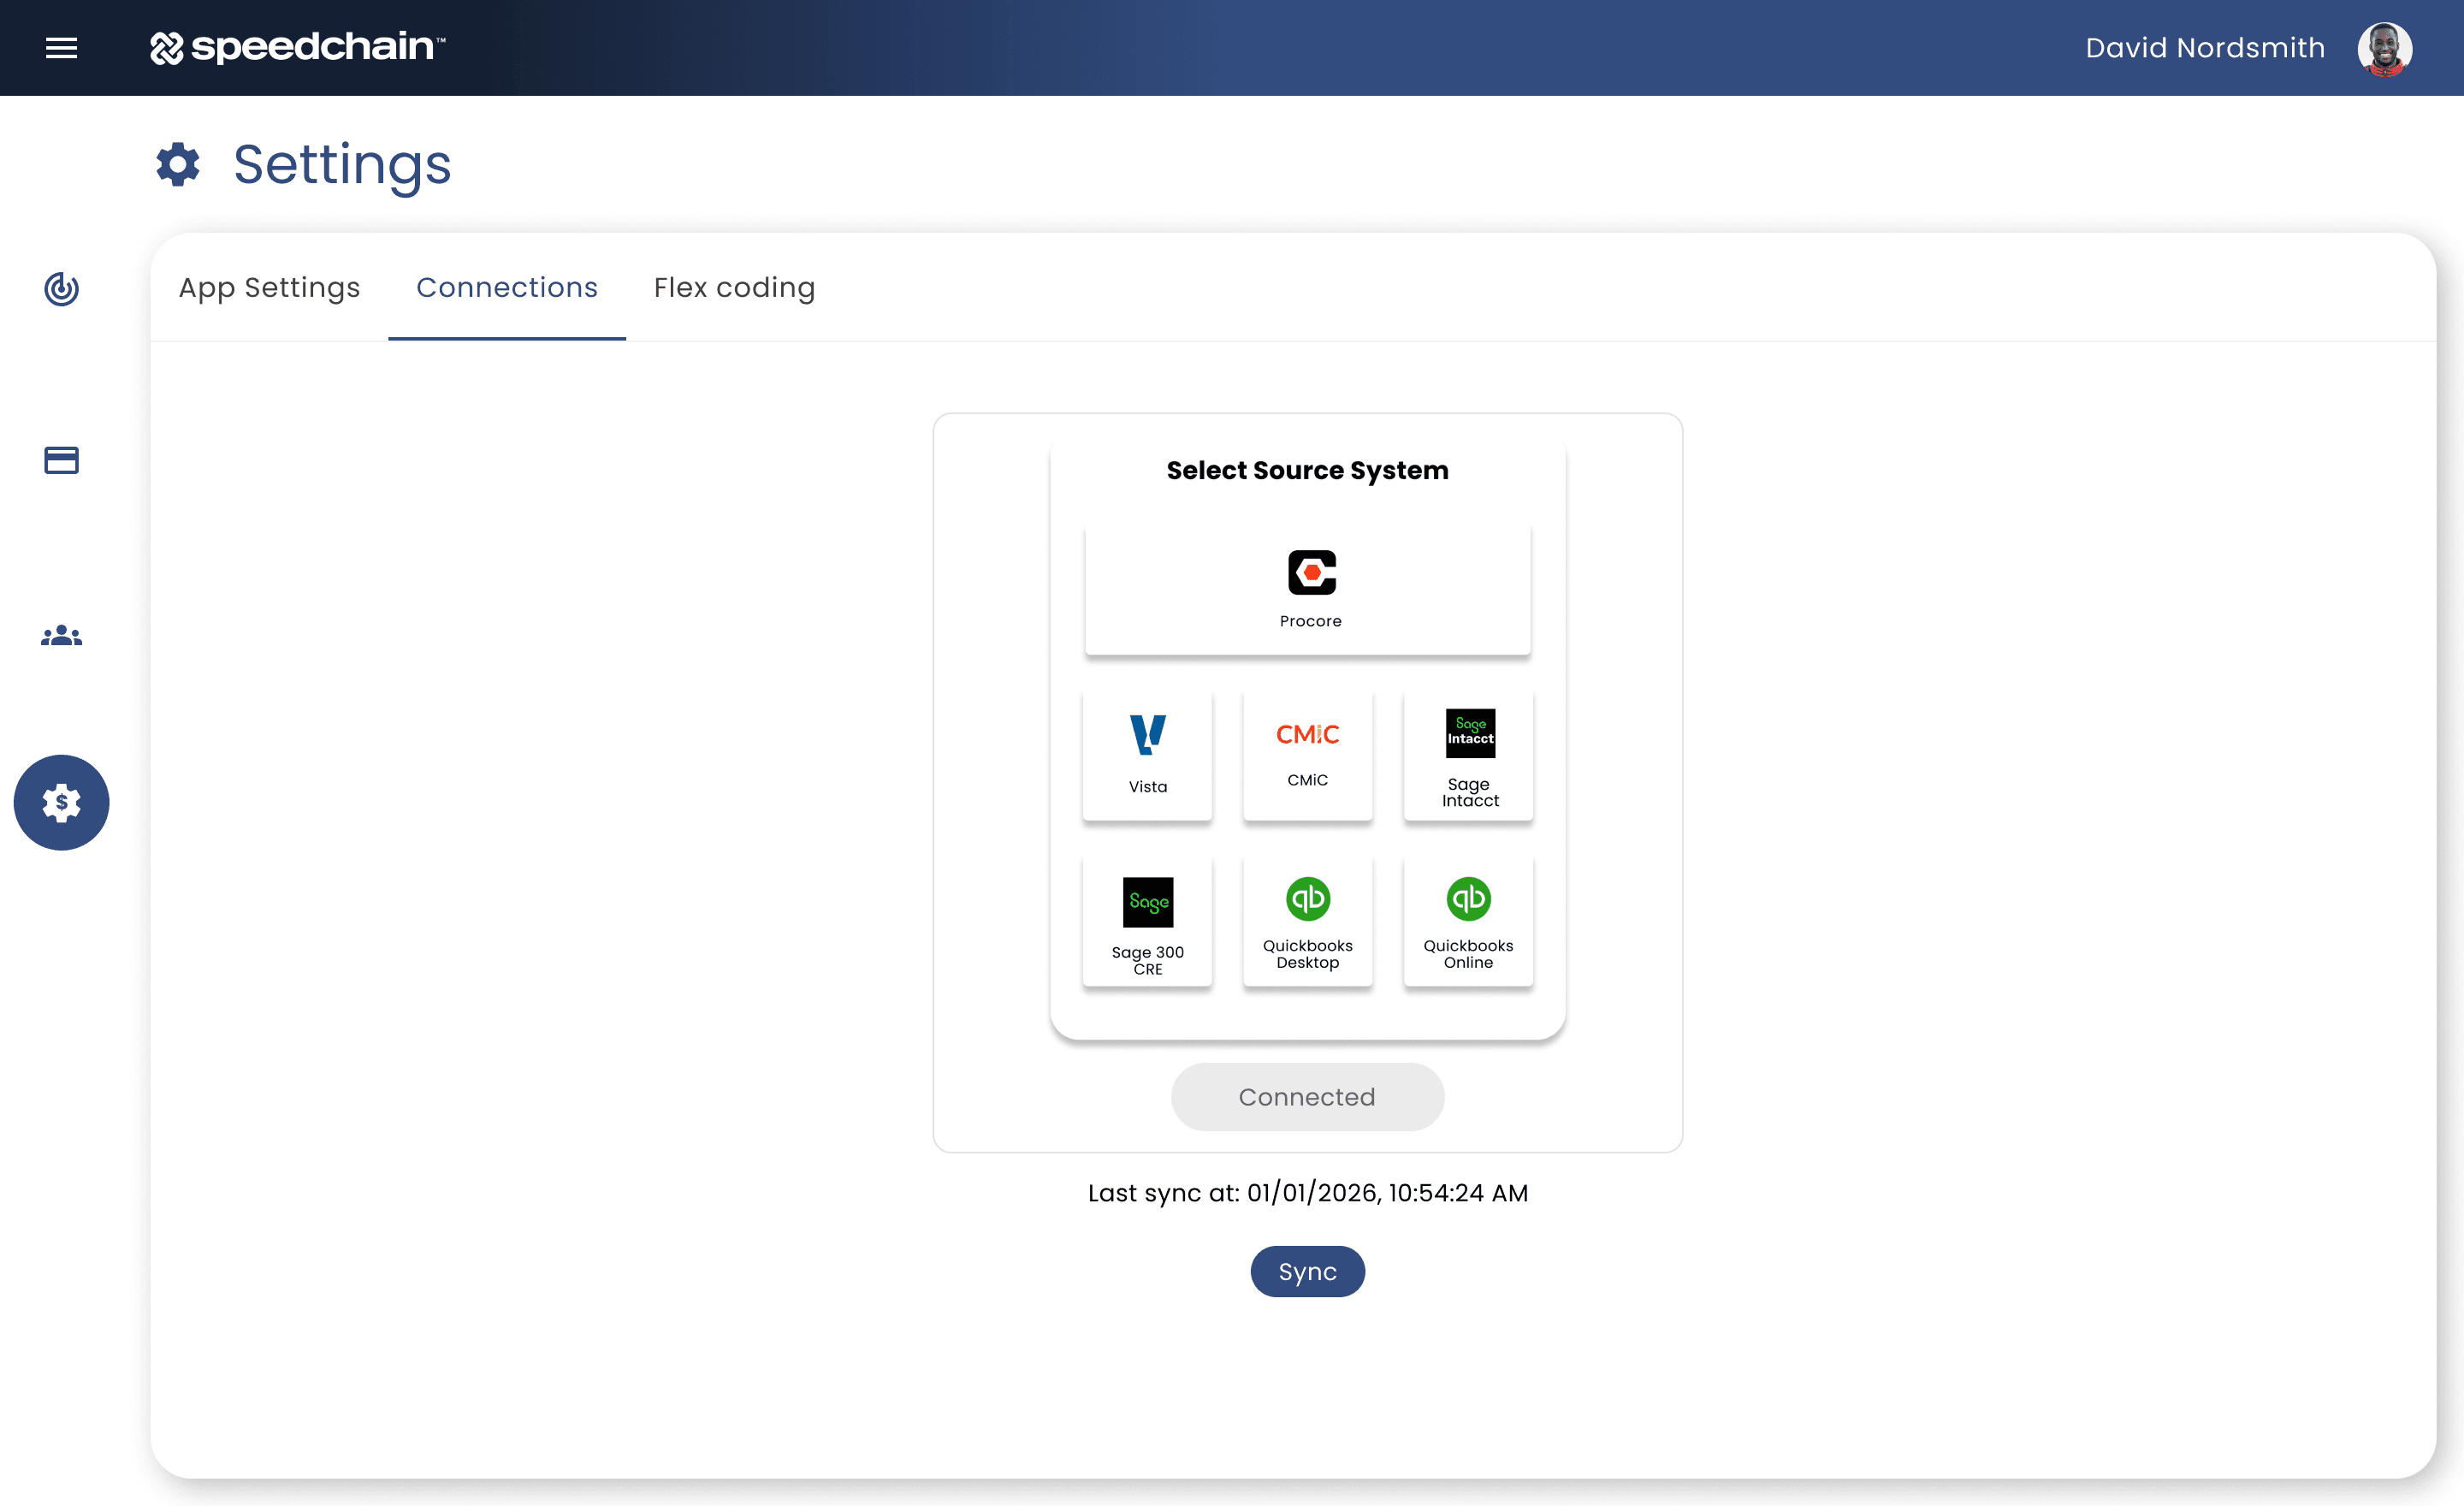Image resolution: width=2464 pixels, height=1506 pixels.
Task: Click the Connected button
Action: click(x=1306, y=1096)
